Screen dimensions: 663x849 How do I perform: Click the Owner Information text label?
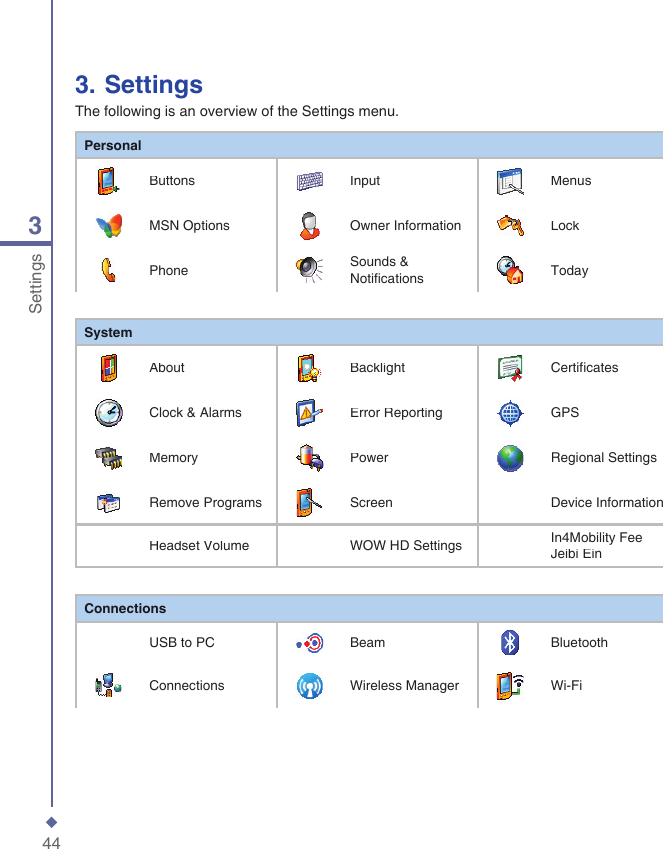click(x=405, y=226)
